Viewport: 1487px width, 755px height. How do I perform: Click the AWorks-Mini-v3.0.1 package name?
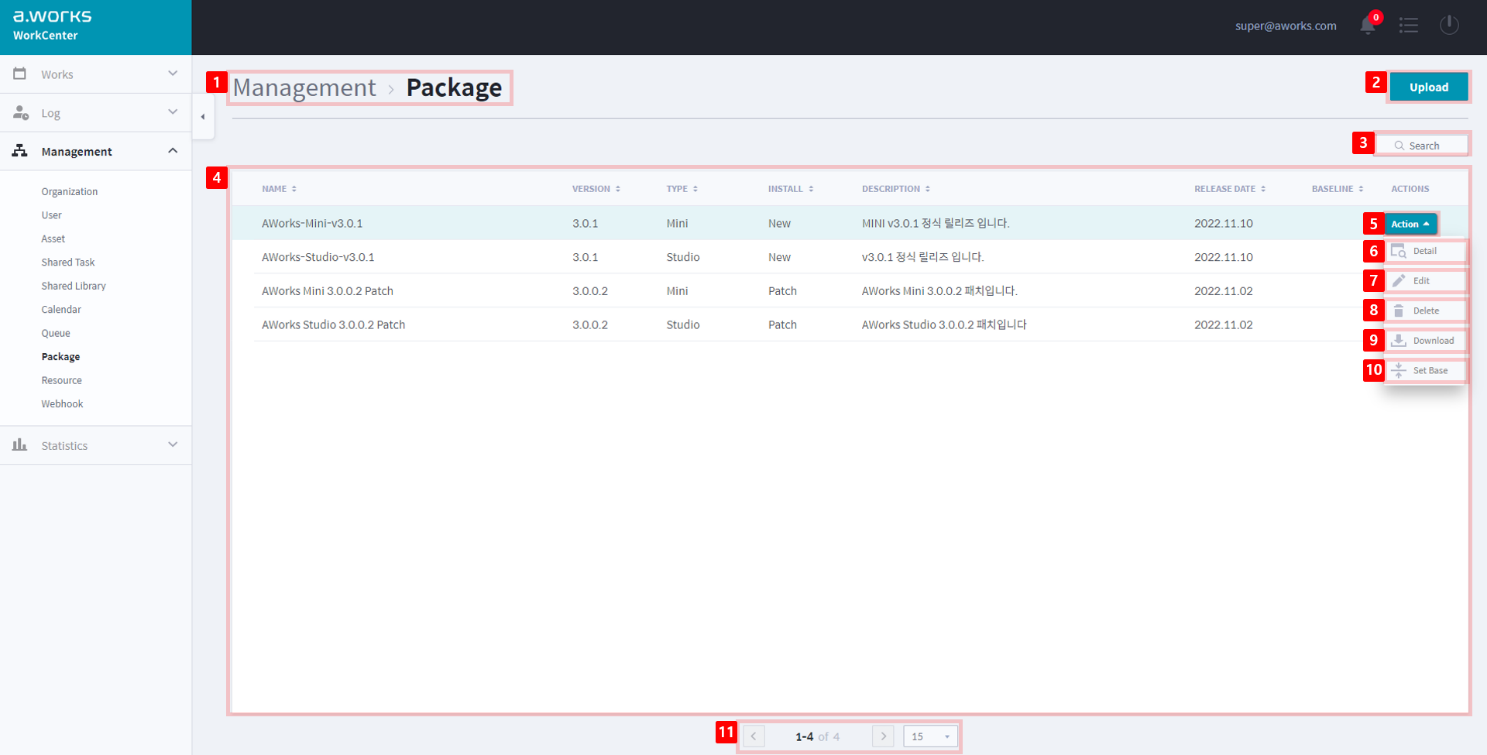click(312, 223)
